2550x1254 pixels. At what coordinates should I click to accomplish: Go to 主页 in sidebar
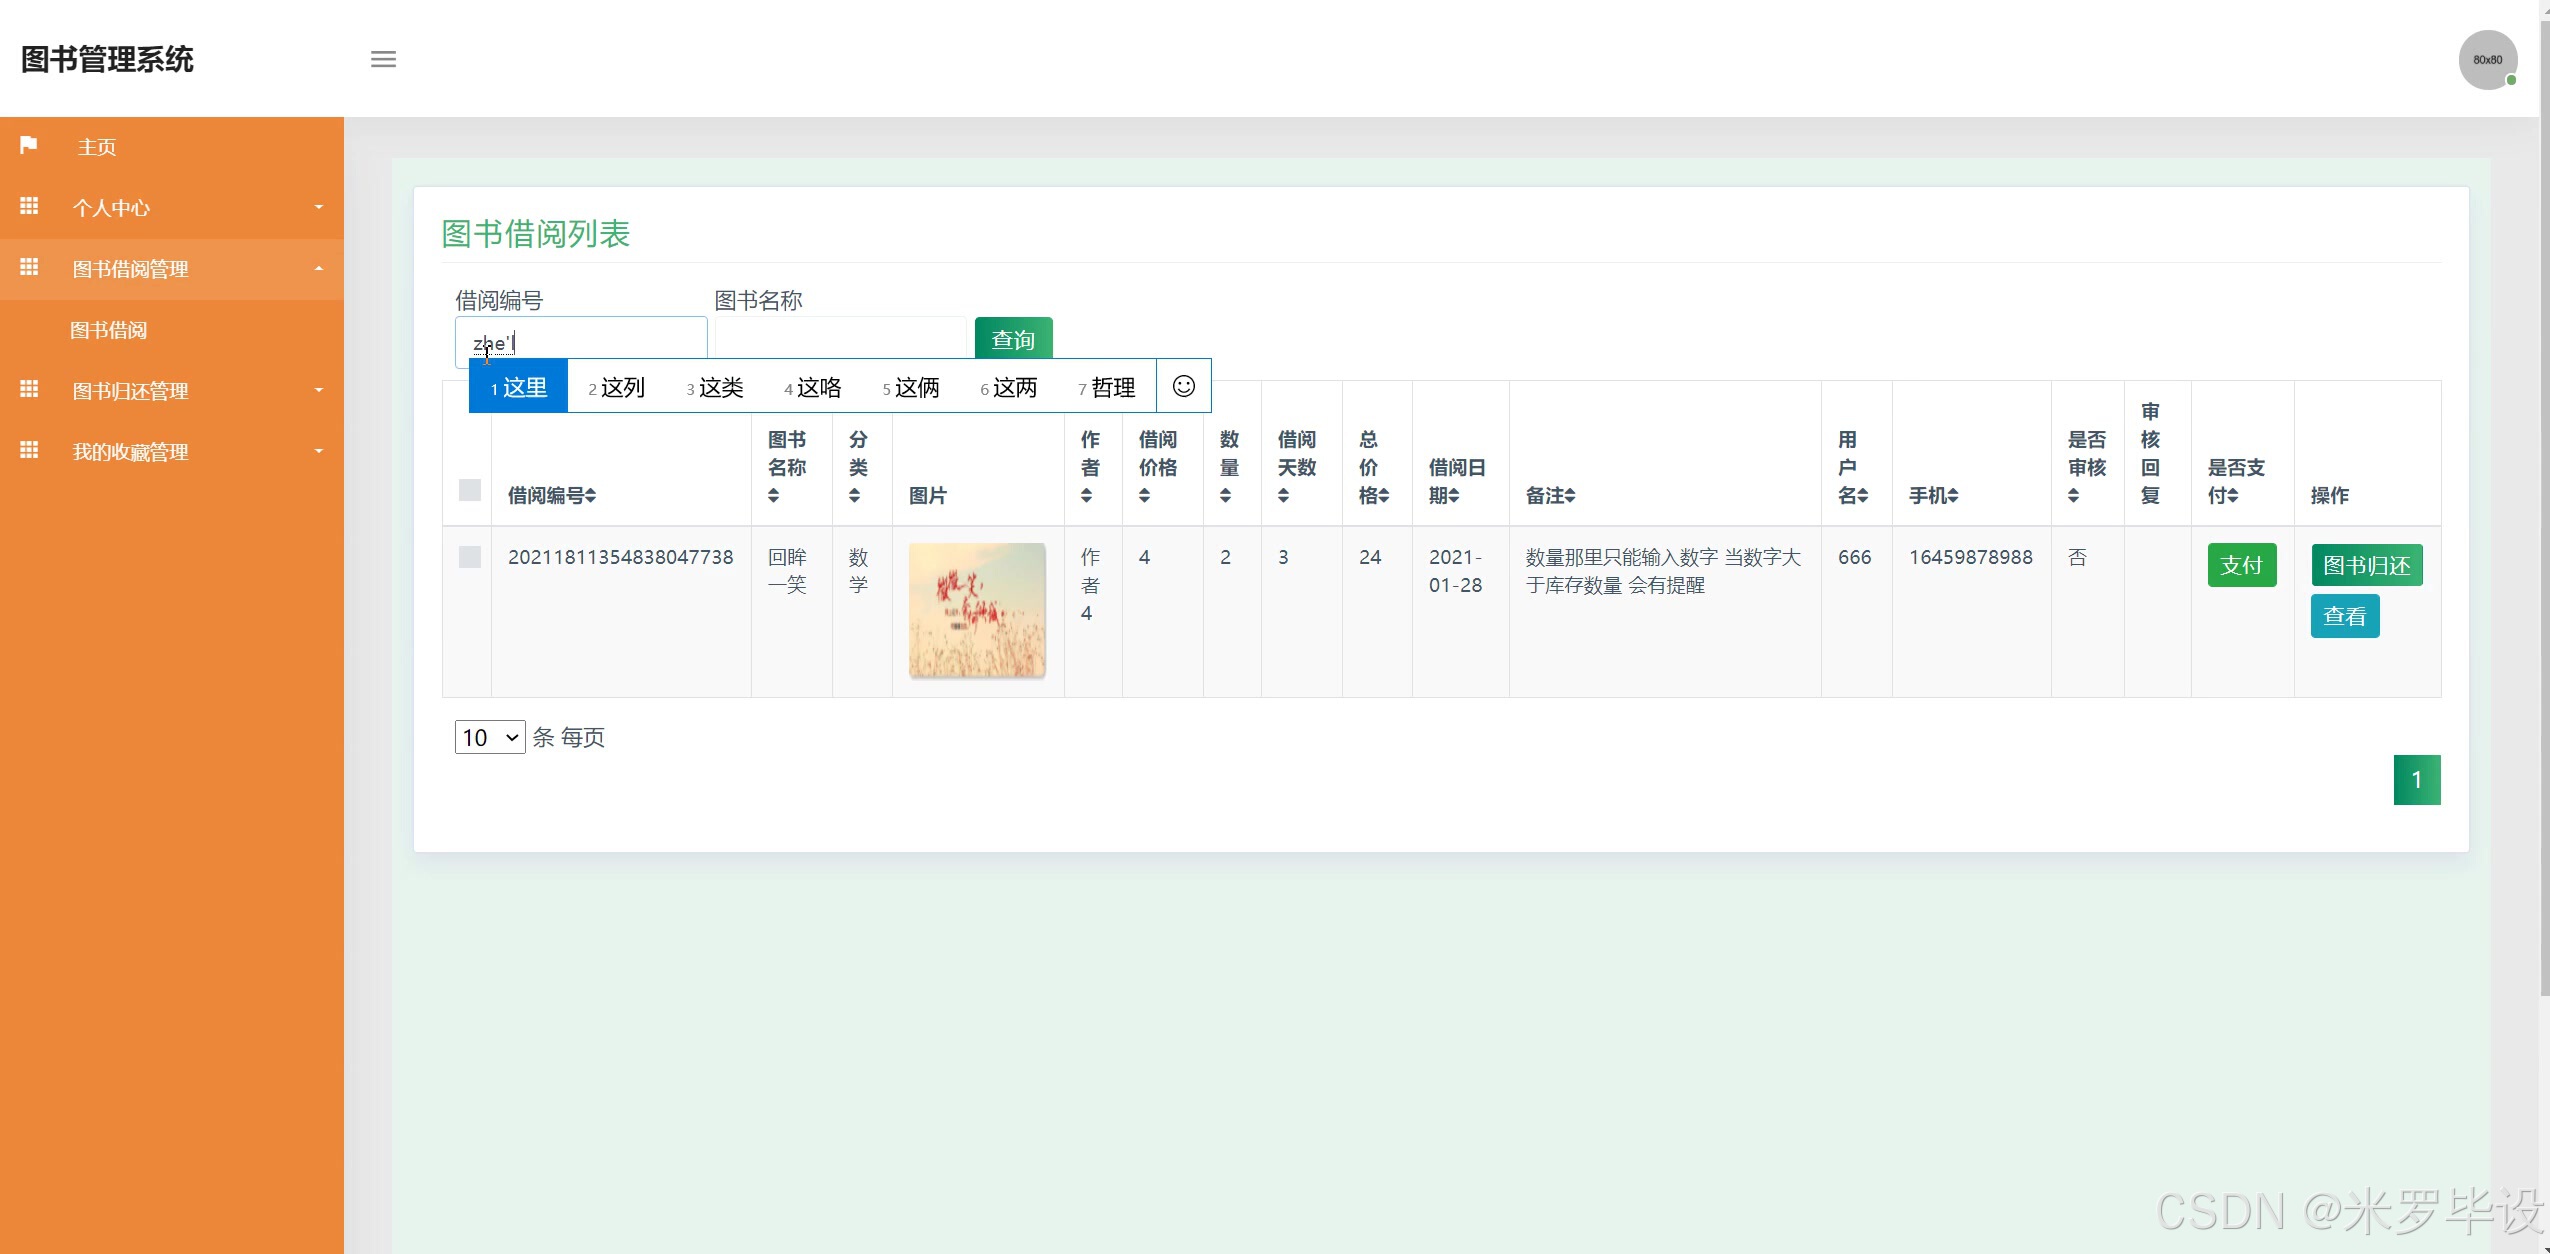97,147
